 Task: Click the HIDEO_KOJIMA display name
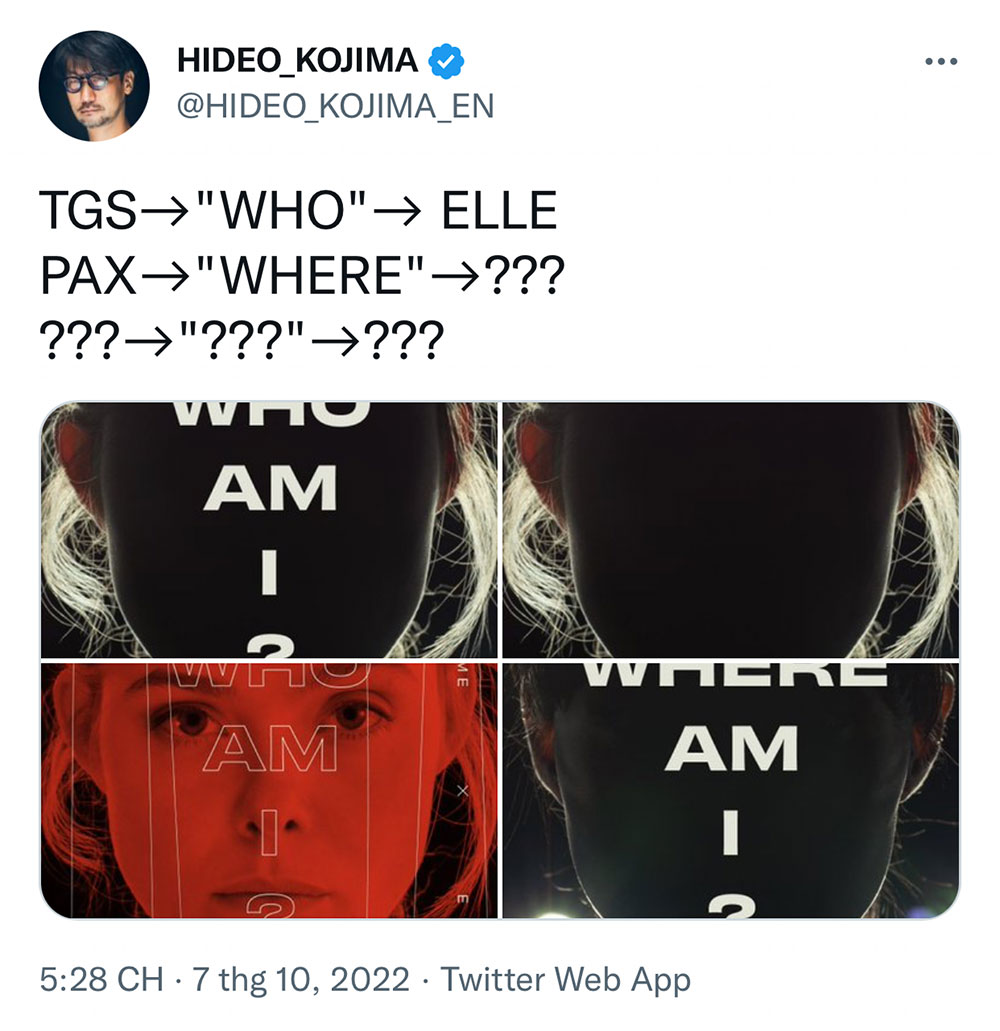point(298,60)
